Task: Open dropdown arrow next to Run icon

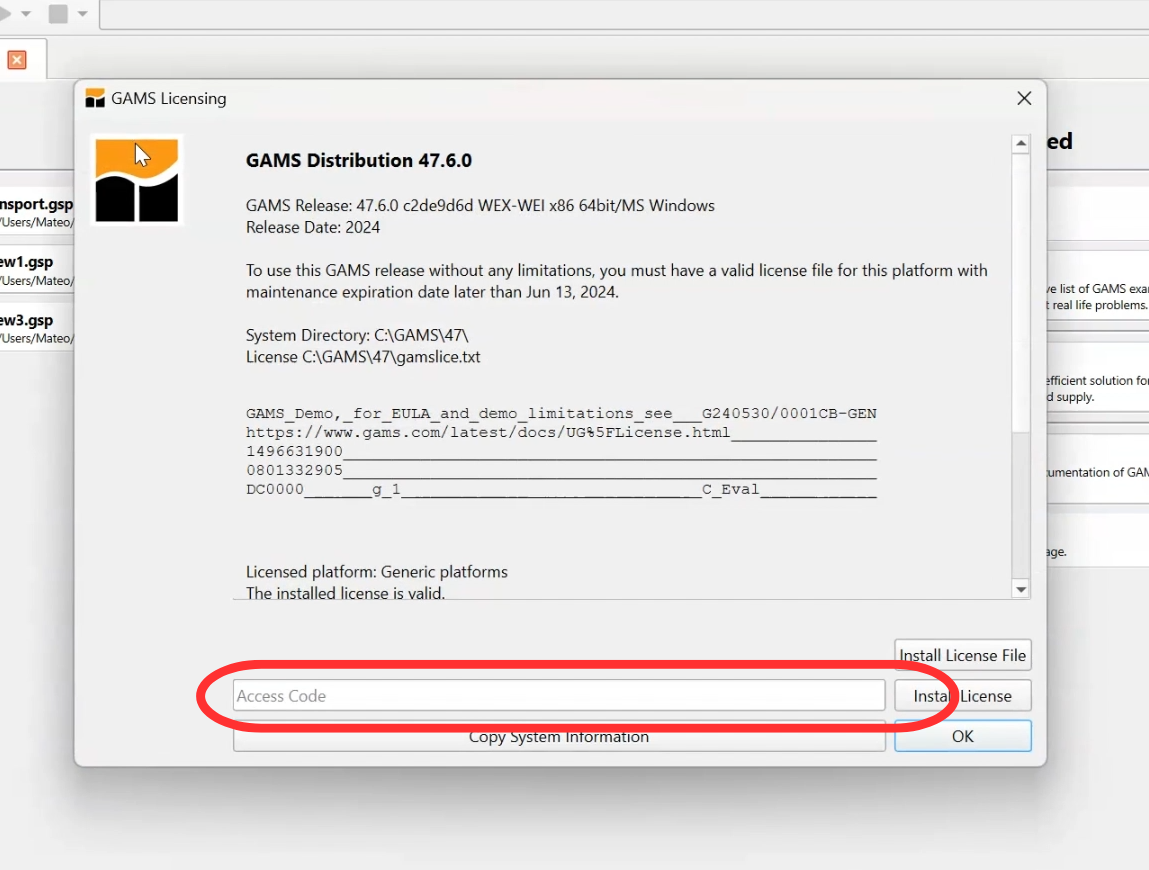Action: [27, 14]
